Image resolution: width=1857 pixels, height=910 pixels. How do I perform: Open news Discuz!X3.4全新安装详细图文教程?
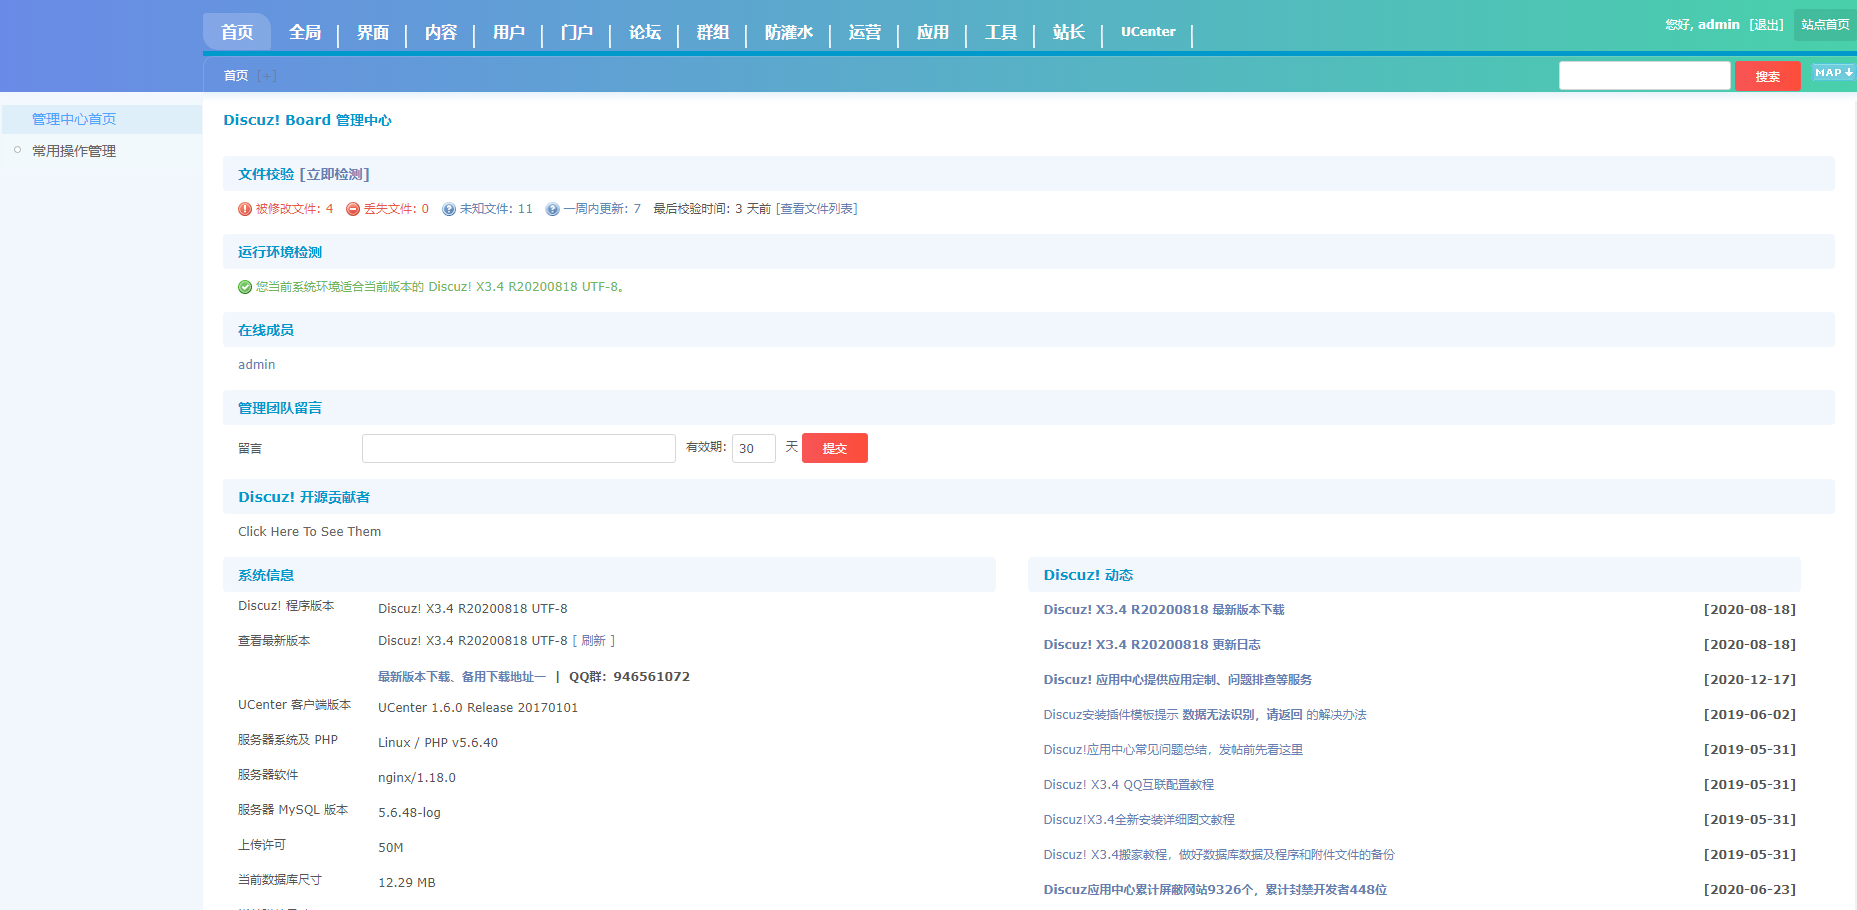point(1139,820)
